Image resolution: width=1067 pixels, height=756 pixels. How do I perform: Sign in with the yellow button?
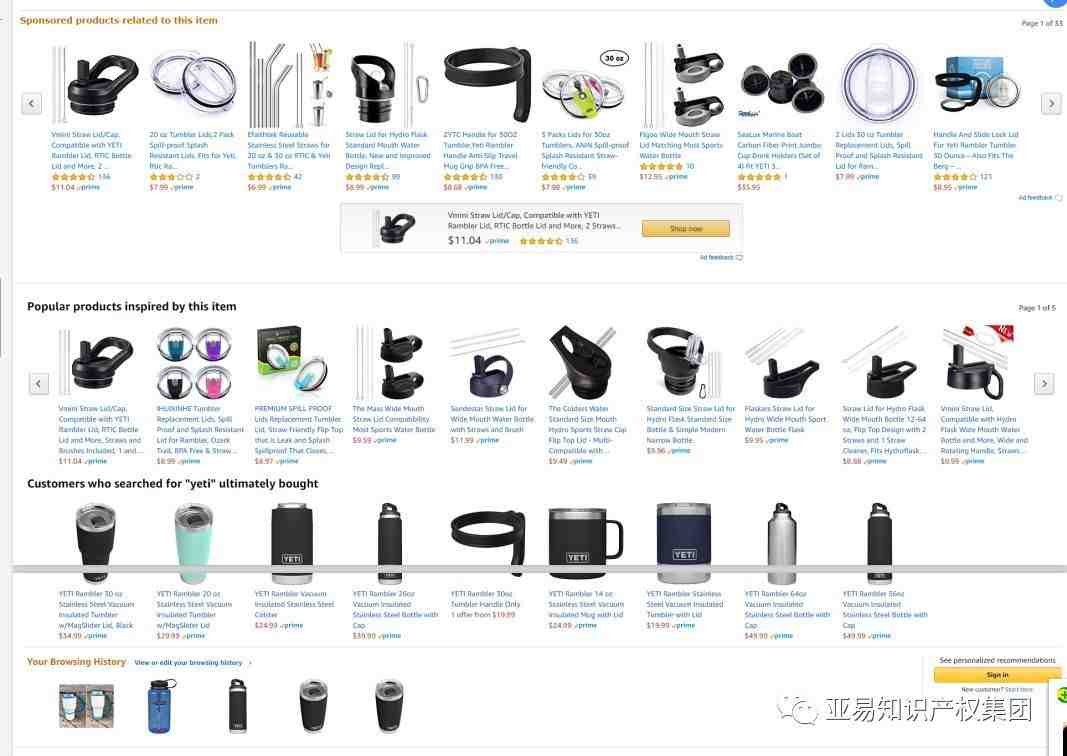coord(997,675)
